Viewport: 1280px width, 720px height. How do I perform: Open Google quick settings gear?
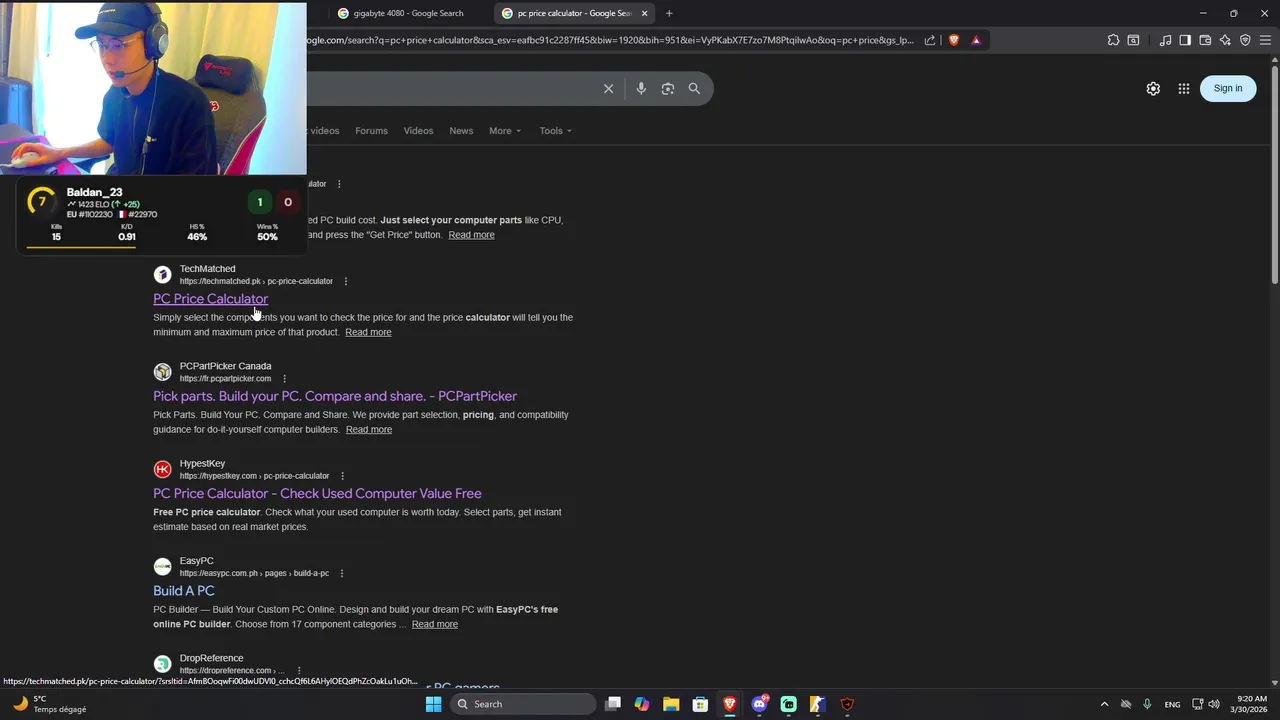pos(1153,88)
